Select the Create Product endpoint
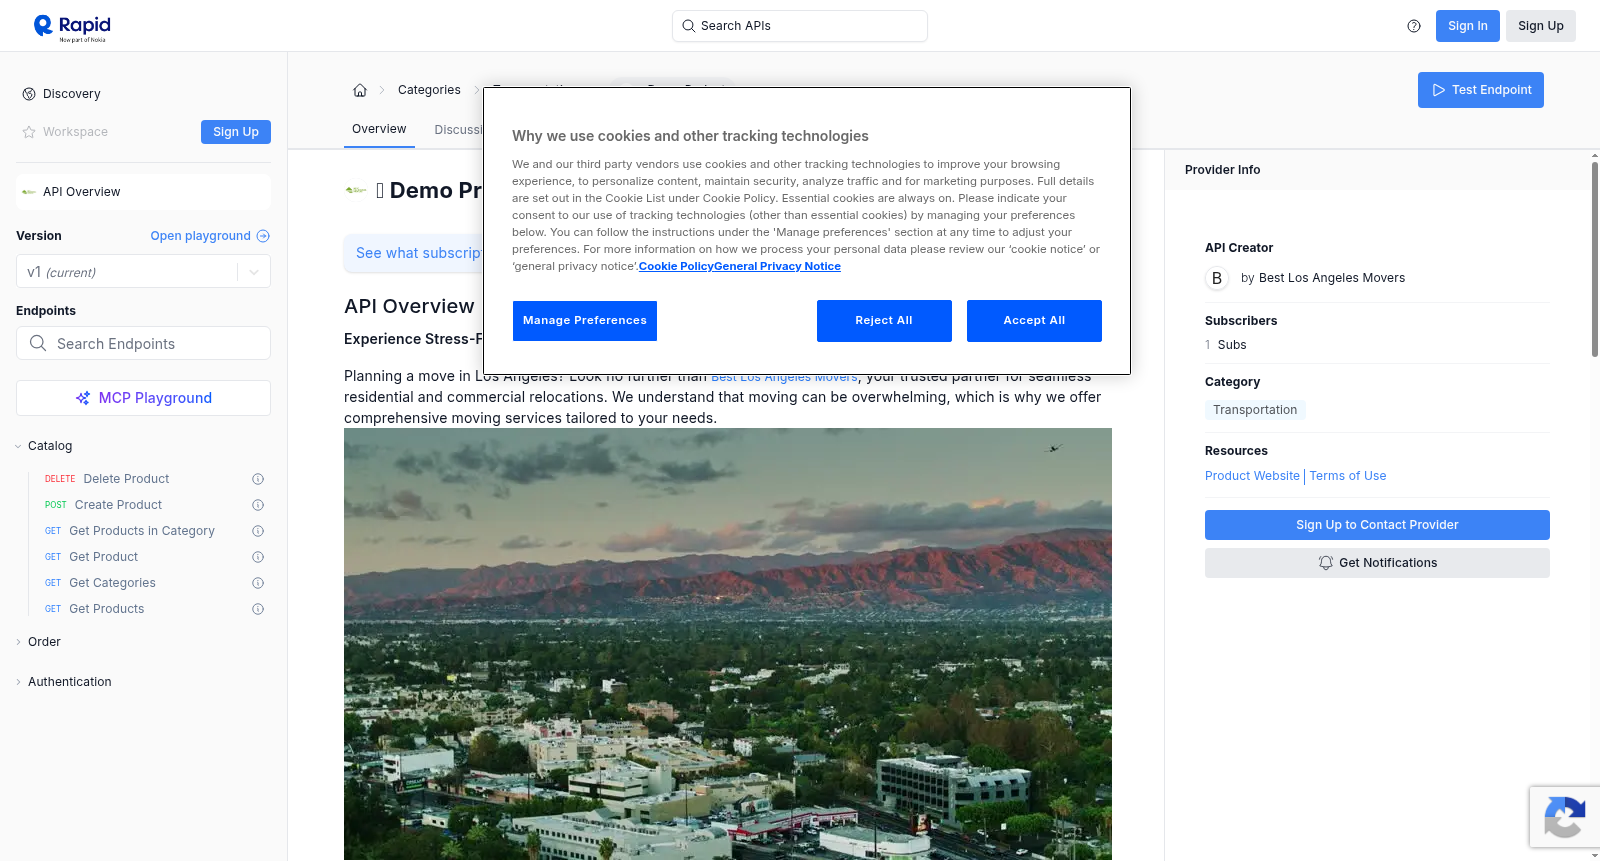The width and height of the screenshot is (1600, 861). (118, 505)
